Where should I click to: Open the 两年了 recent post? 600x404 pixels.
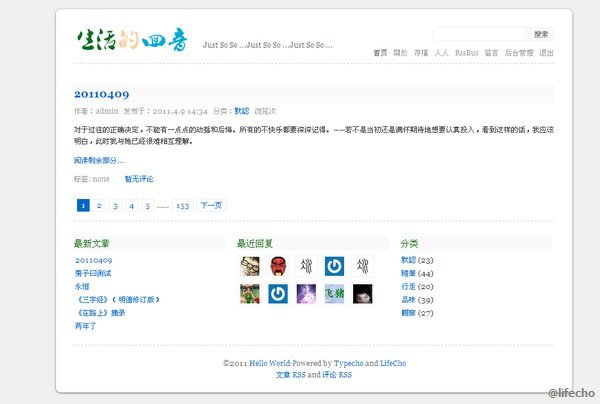click(85, 326)
